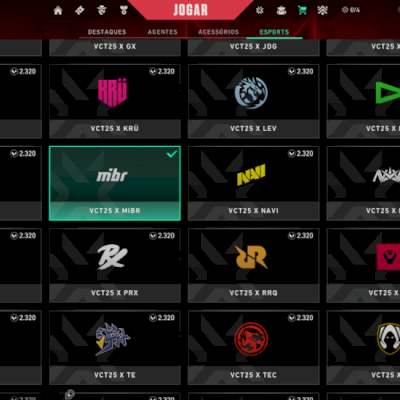Image resolution: width=400 pixels, height=400 pixels.
Task: Select the ESPORTS tab
Action: click(274, 32)
